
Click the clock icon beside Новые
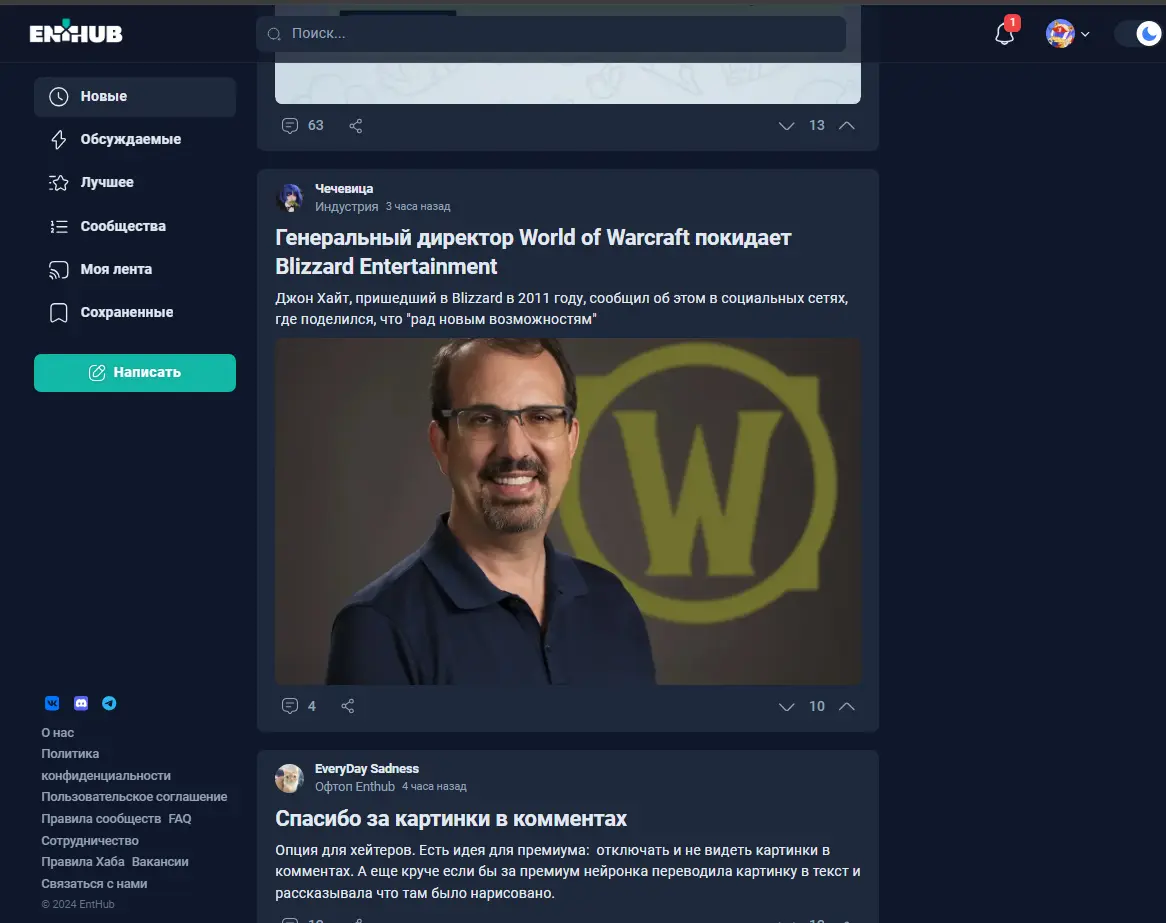coord(59,97)
